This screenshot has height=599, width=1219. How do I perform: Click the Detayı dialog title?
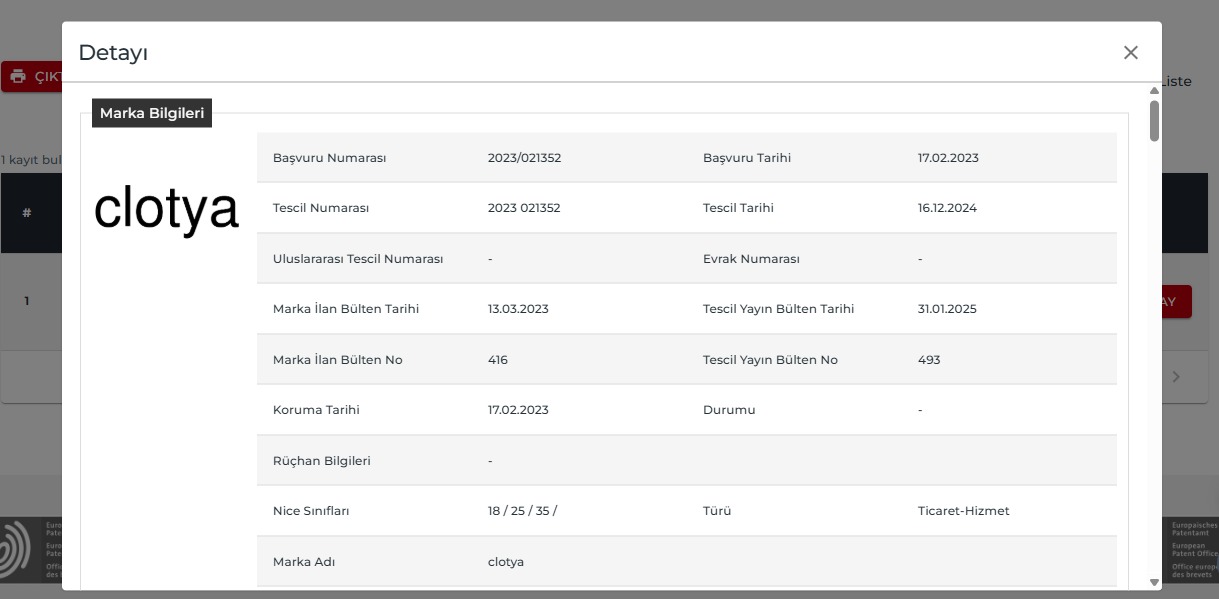113,53
